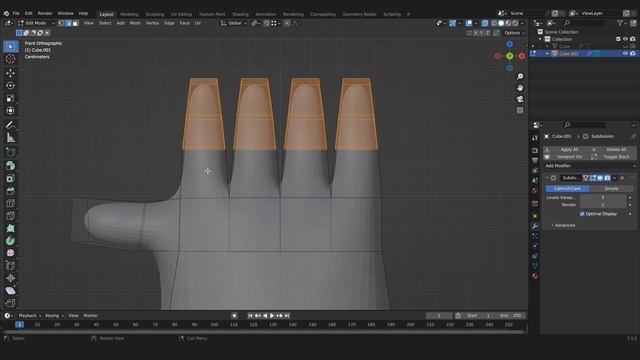
Task: Click the Toggle Stack button
Action: coord(613,157)
